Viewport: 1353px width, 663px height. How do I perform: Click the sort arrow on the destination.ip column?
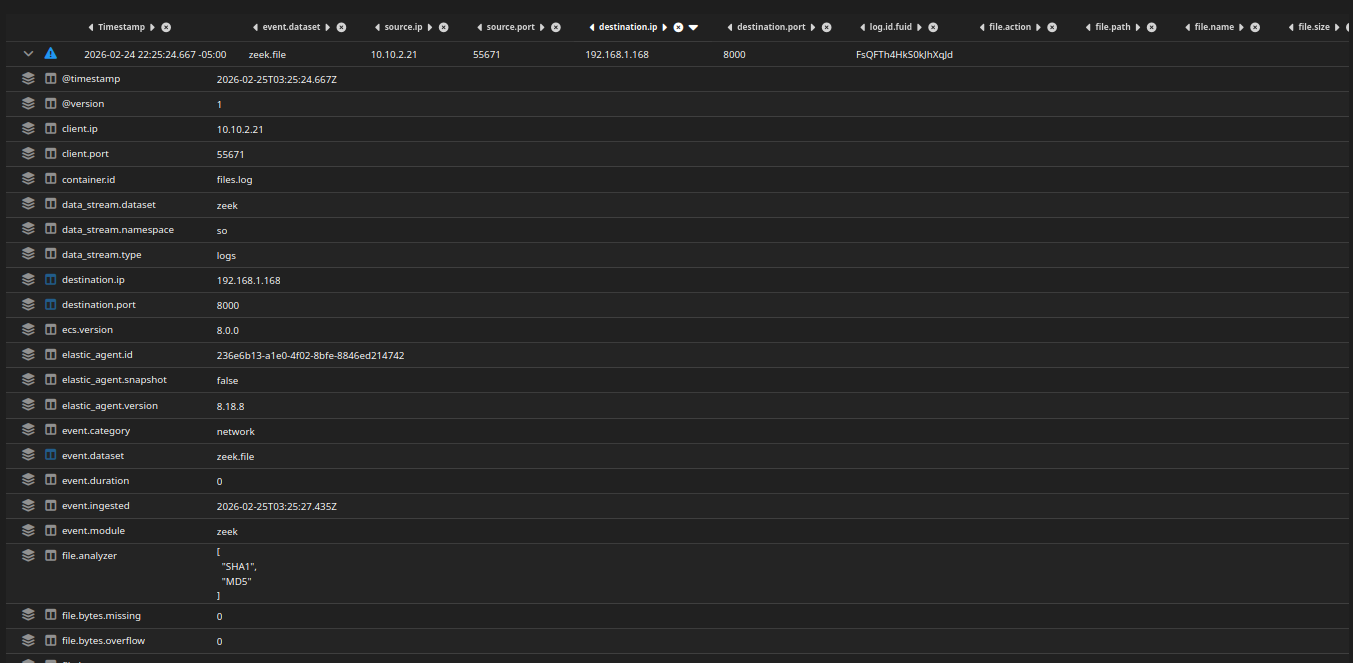693,27
